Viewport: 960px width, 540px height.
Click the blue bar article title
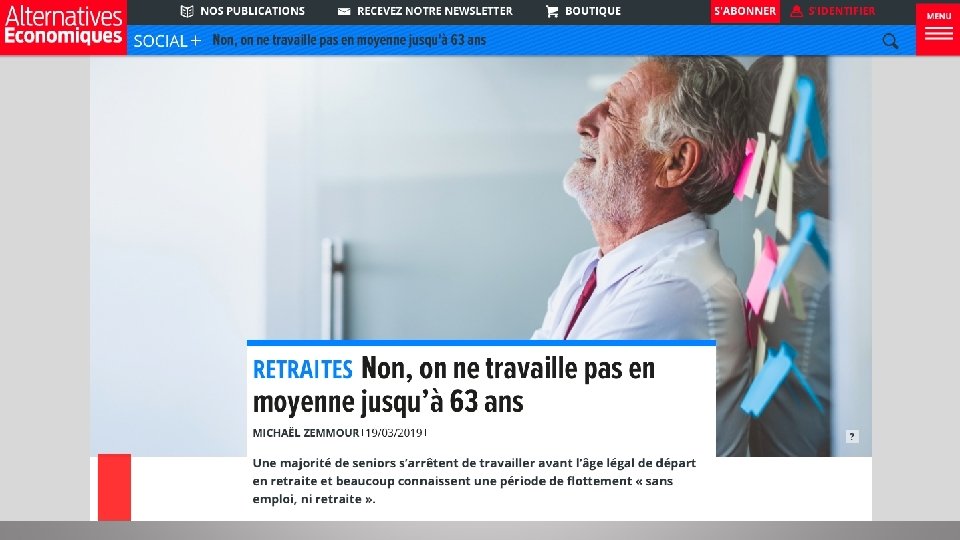(x=349, y=40)
